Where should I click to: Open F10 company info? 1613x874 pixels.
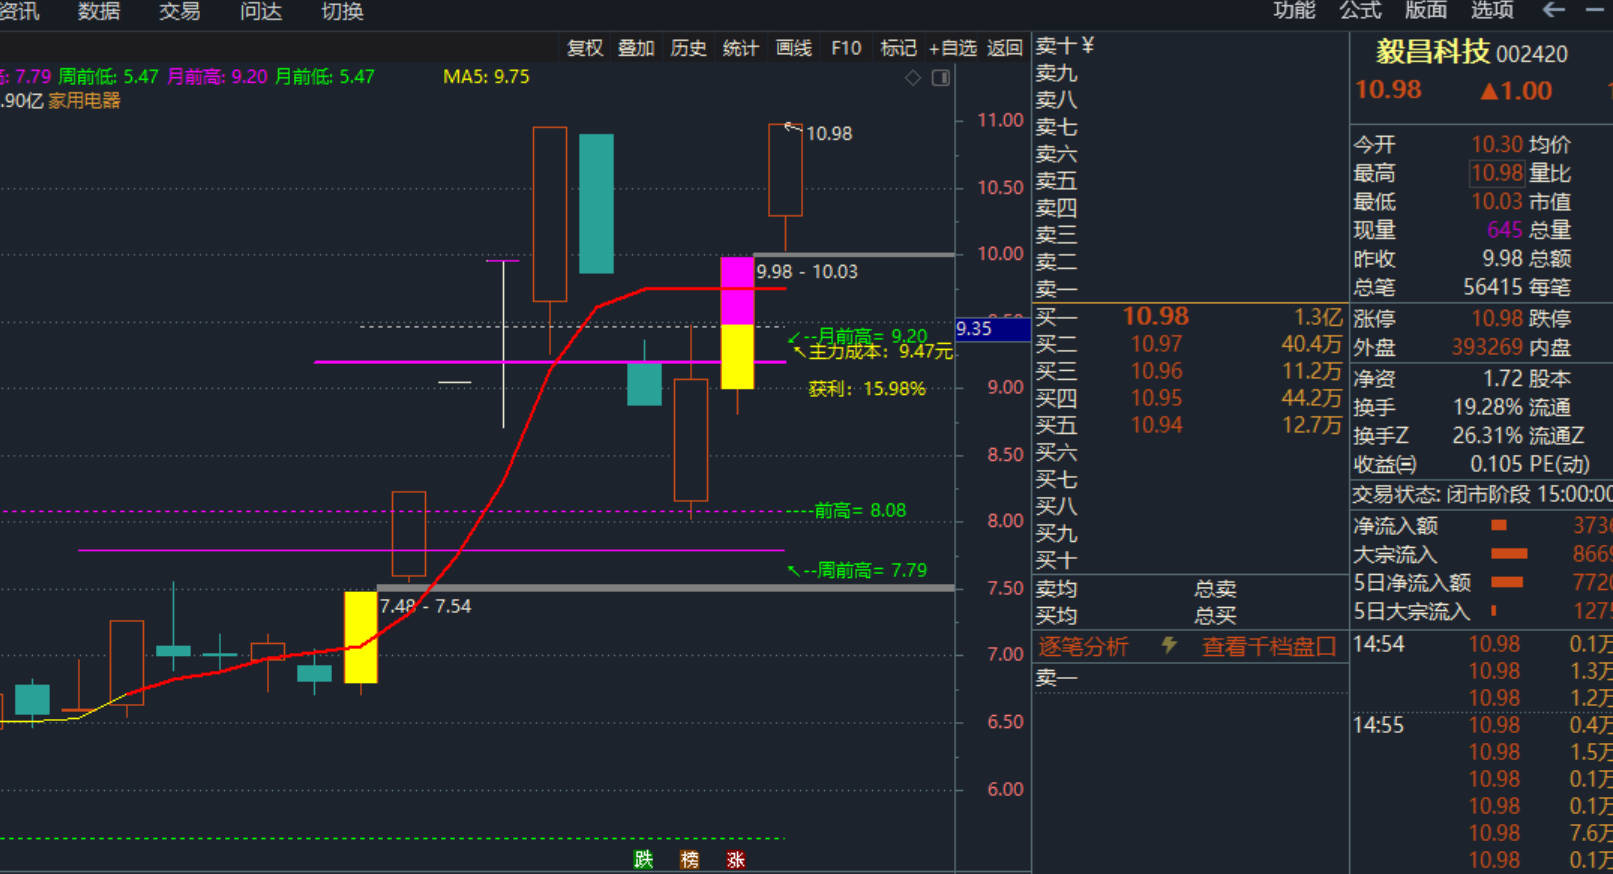coord(846,48)
